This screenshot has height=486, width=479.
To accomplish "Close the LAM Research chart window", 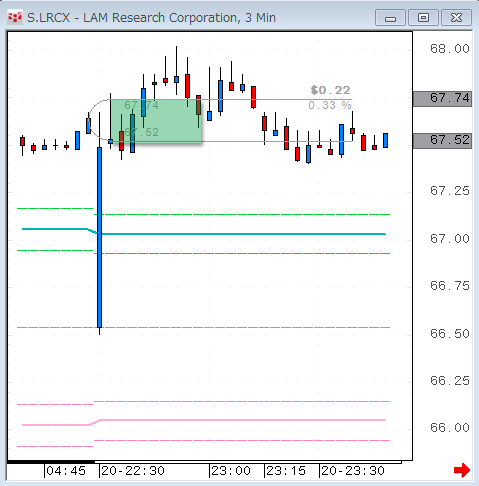I will (456, 18).
